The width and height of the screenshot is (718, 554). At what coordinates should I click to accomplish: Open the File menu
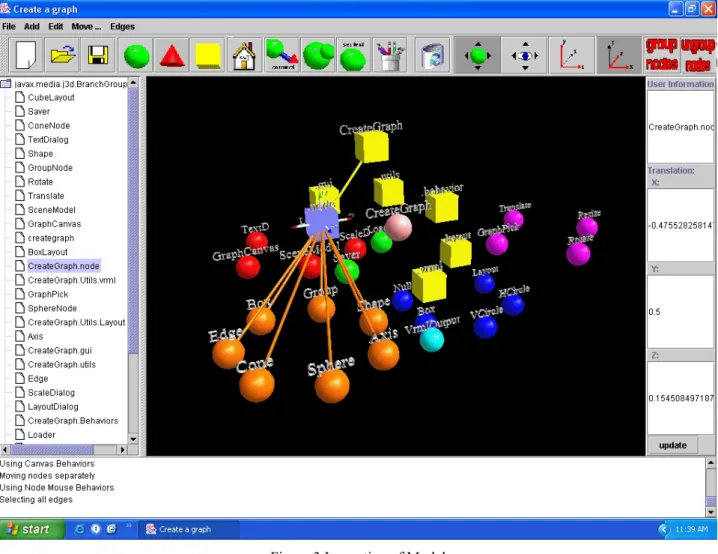(9, 27)
